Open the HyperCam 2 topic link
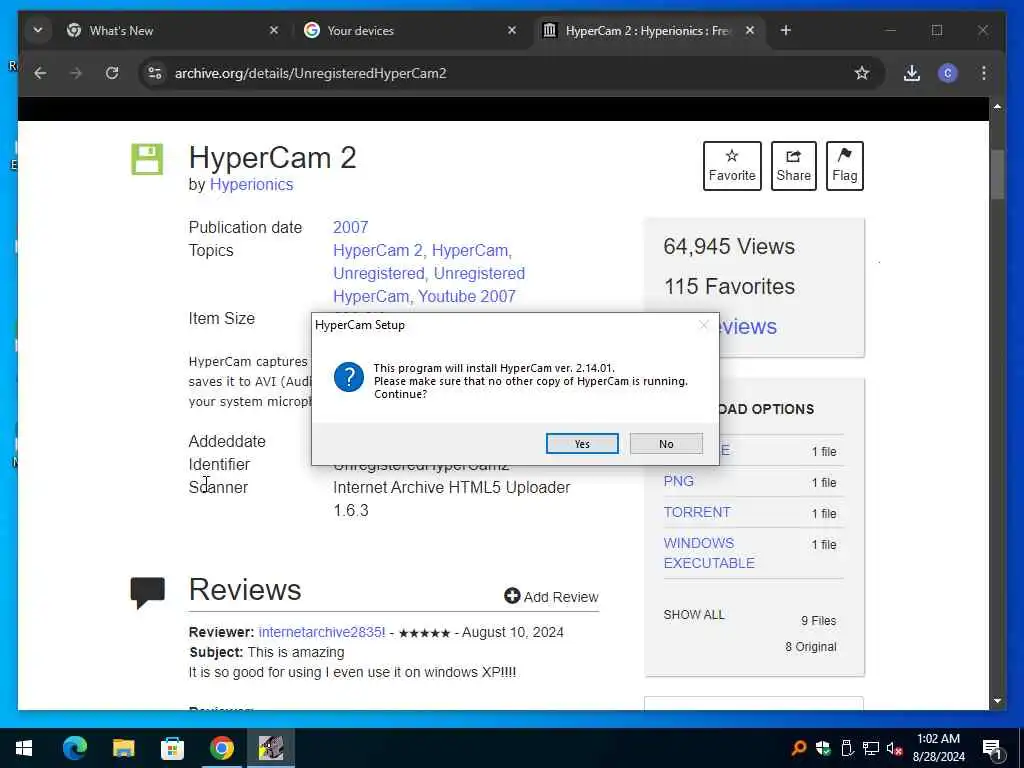This screenshot has width=1024, height=768. (377, 250)
